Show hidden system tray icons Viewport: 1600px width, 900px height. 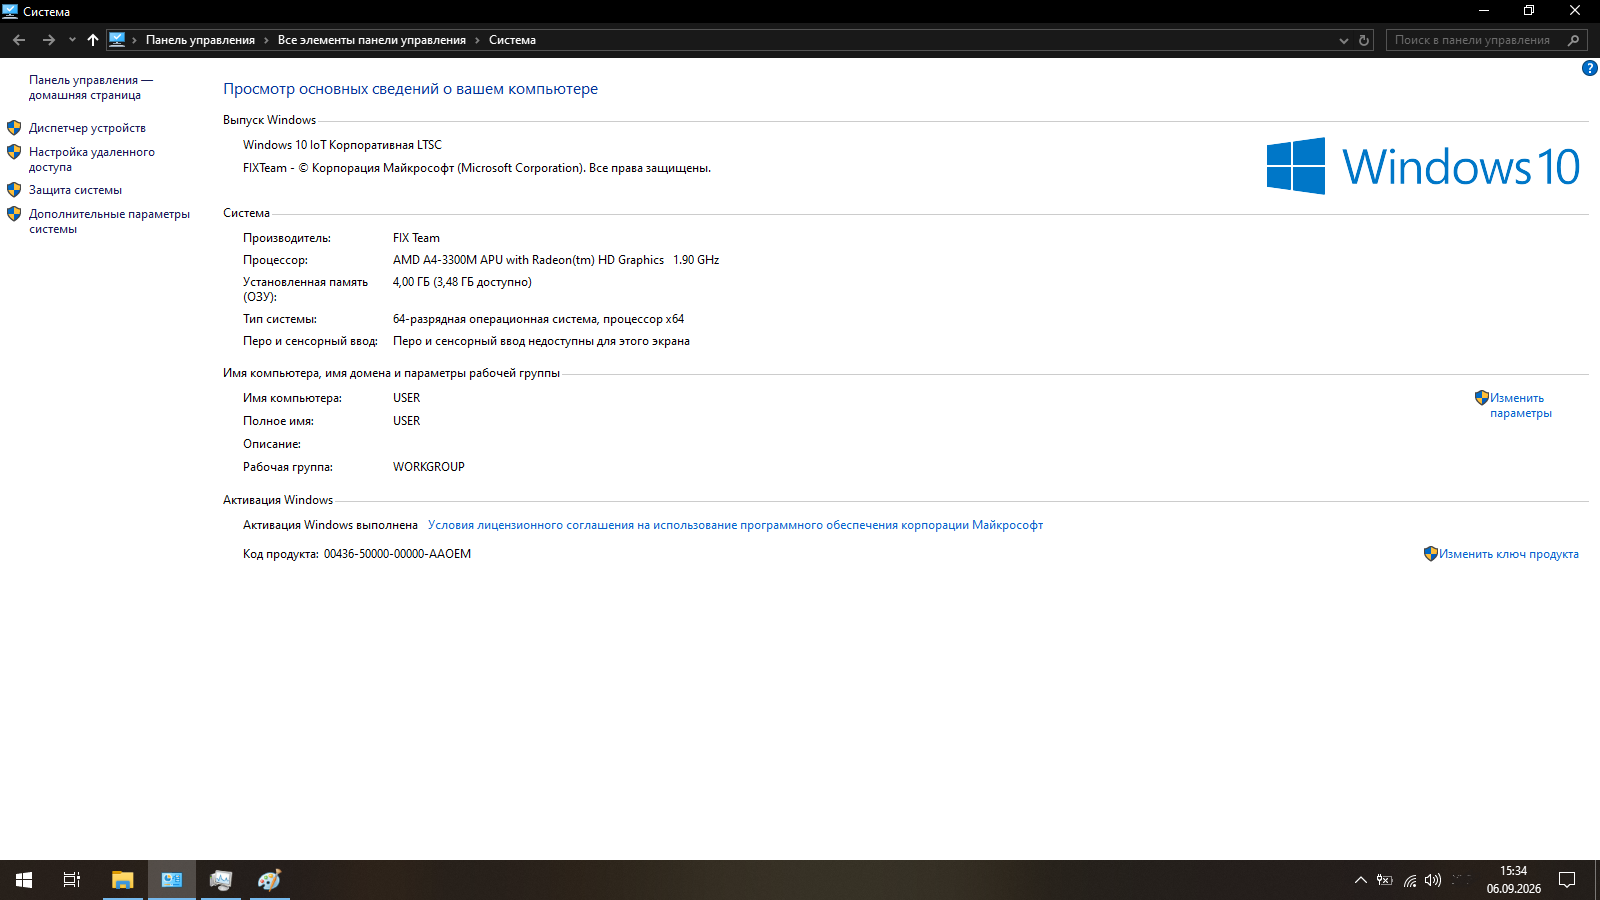1360,880
